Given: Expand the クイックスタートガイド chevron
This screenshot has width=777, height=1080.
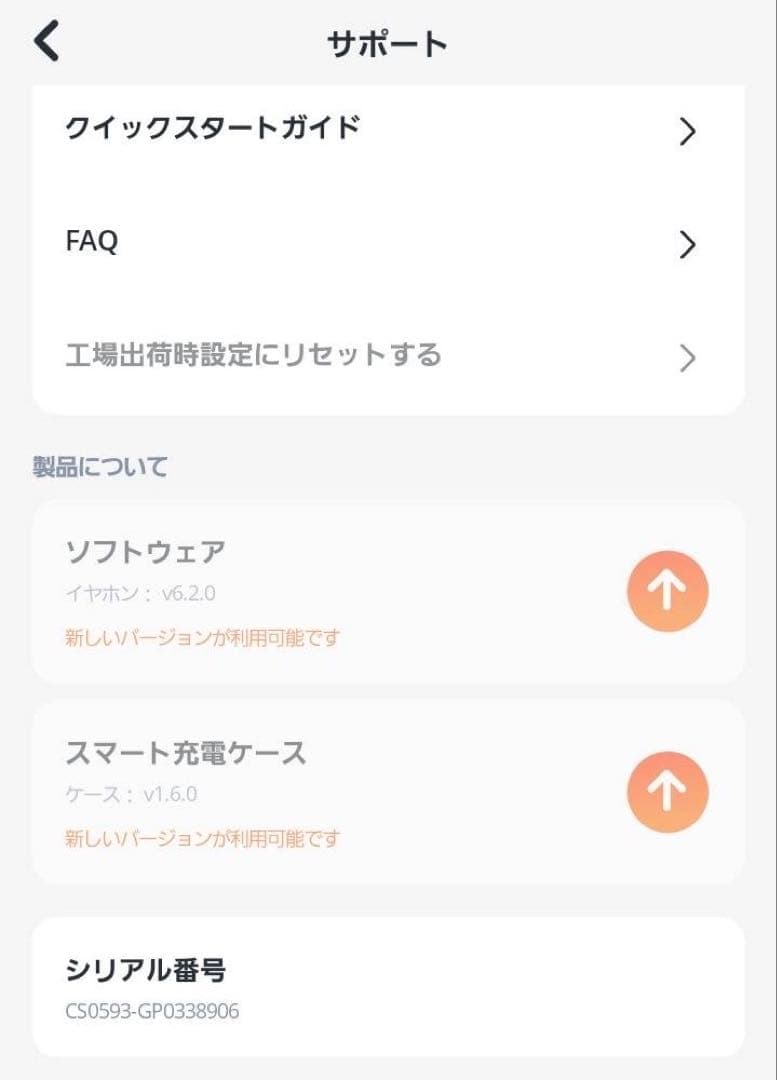Looking at the screenshot, I should [x=687, y=131].
